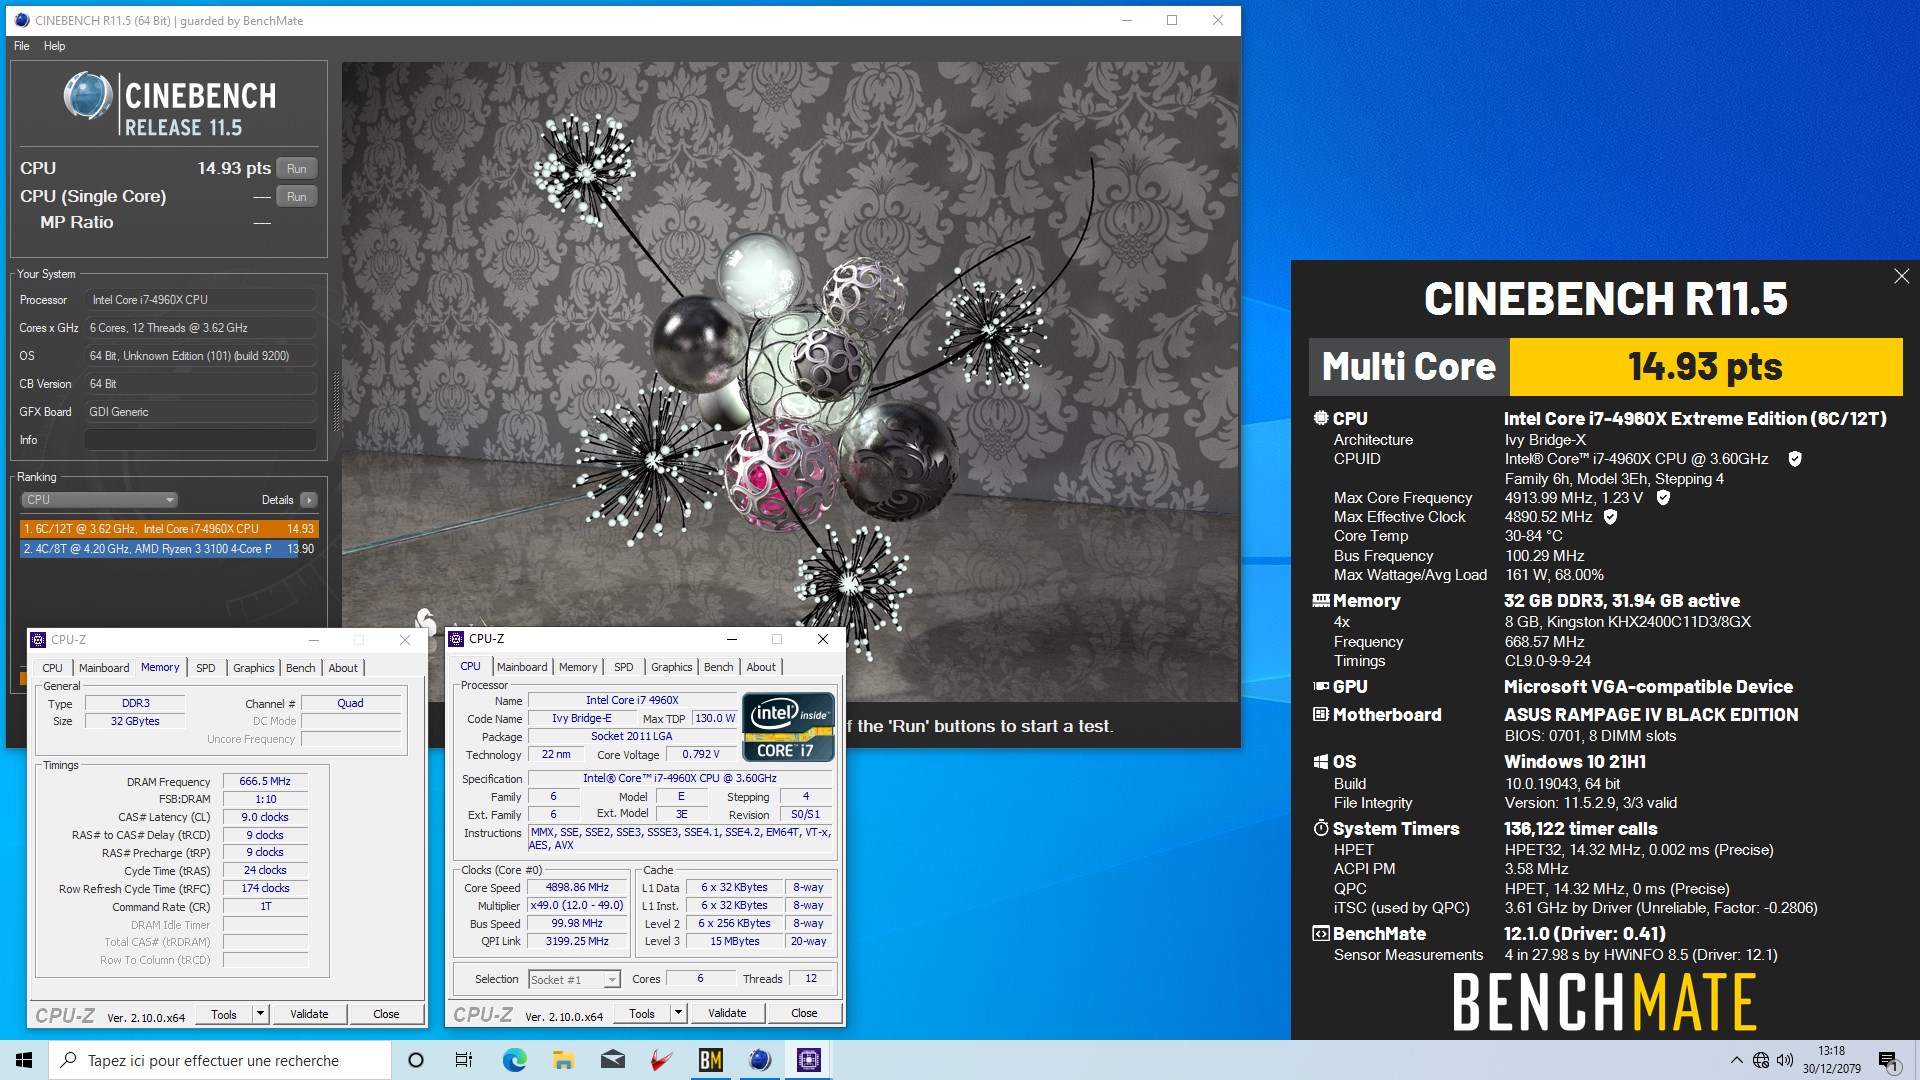Viewport: 1920px width, 1080px height.
Task: Open Task View on the taskbar
Action: [x=464, y=1060]
